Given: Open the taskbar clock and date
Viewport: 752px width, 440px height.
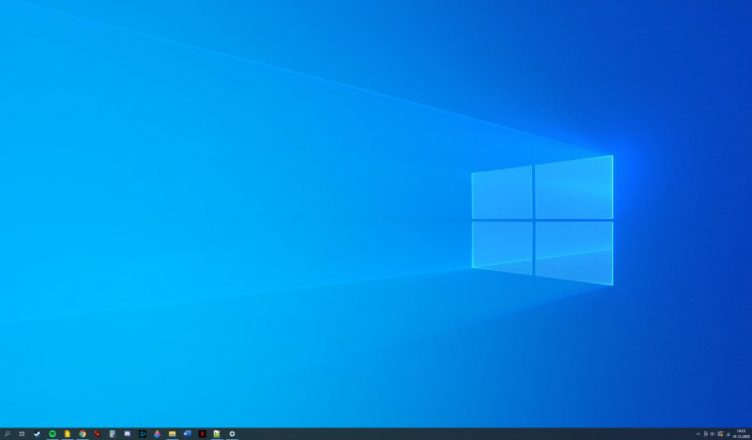Looking at the screenshot, I should pyautogui.click(x=741, y=434).
